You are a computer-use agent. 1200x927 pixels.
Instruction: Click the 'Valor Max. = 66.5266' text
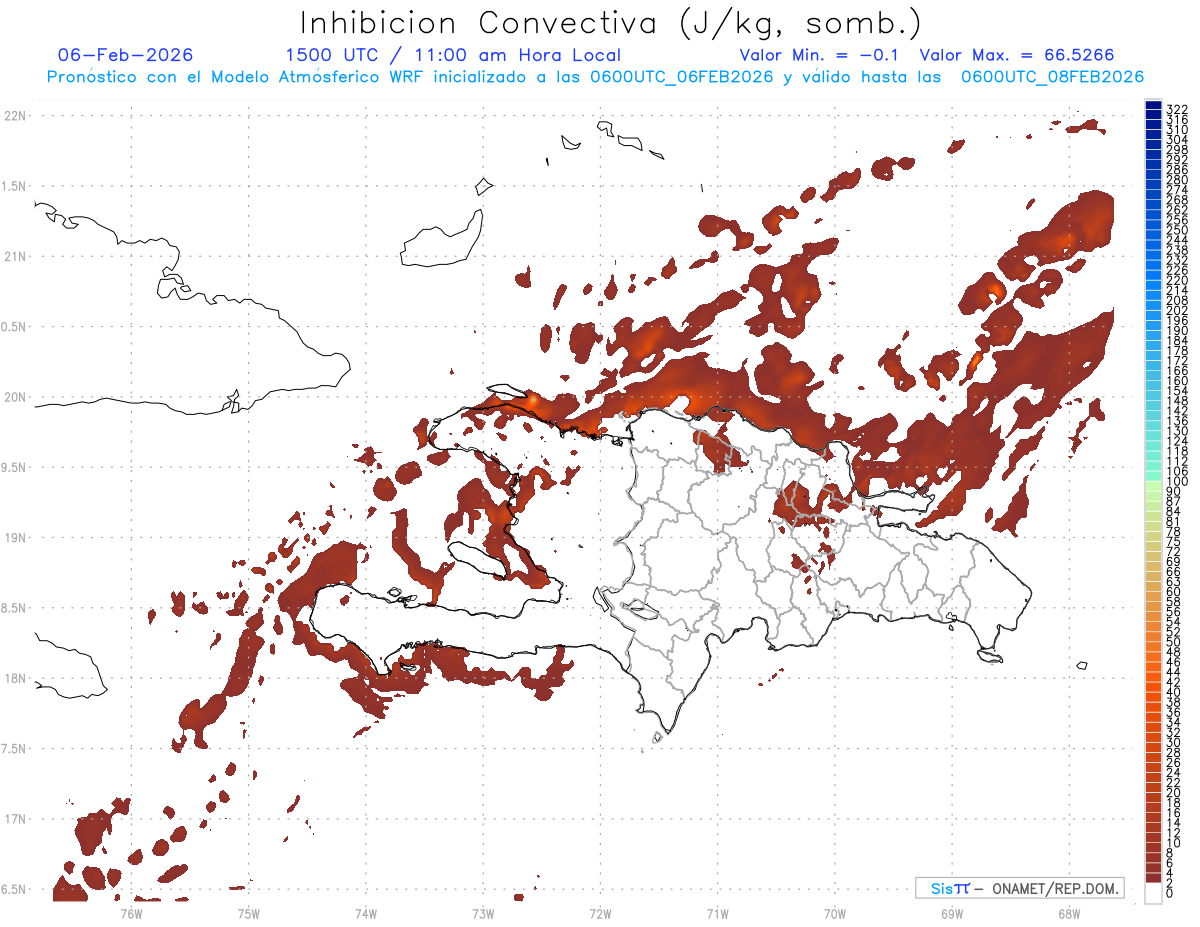[1017, 55]
